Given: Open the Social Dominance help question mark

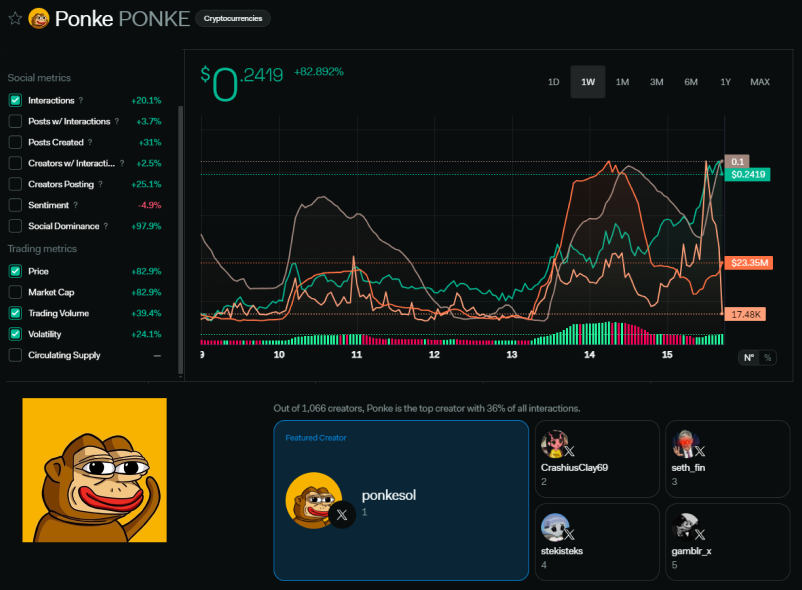Looking at the screenshot, I should [106, 226].
